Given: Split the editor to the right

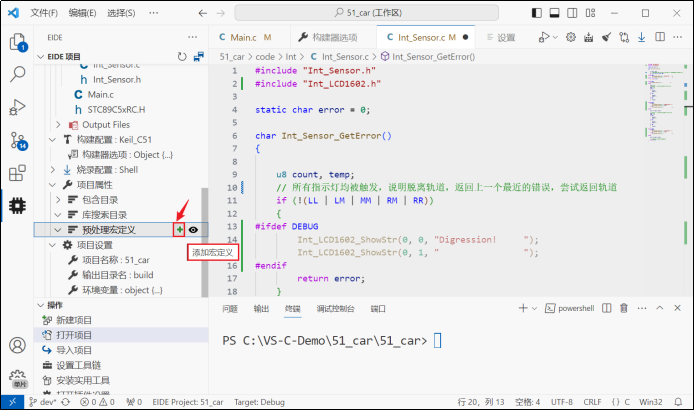Looking at the screenshot, I should [x=660, y=37].
